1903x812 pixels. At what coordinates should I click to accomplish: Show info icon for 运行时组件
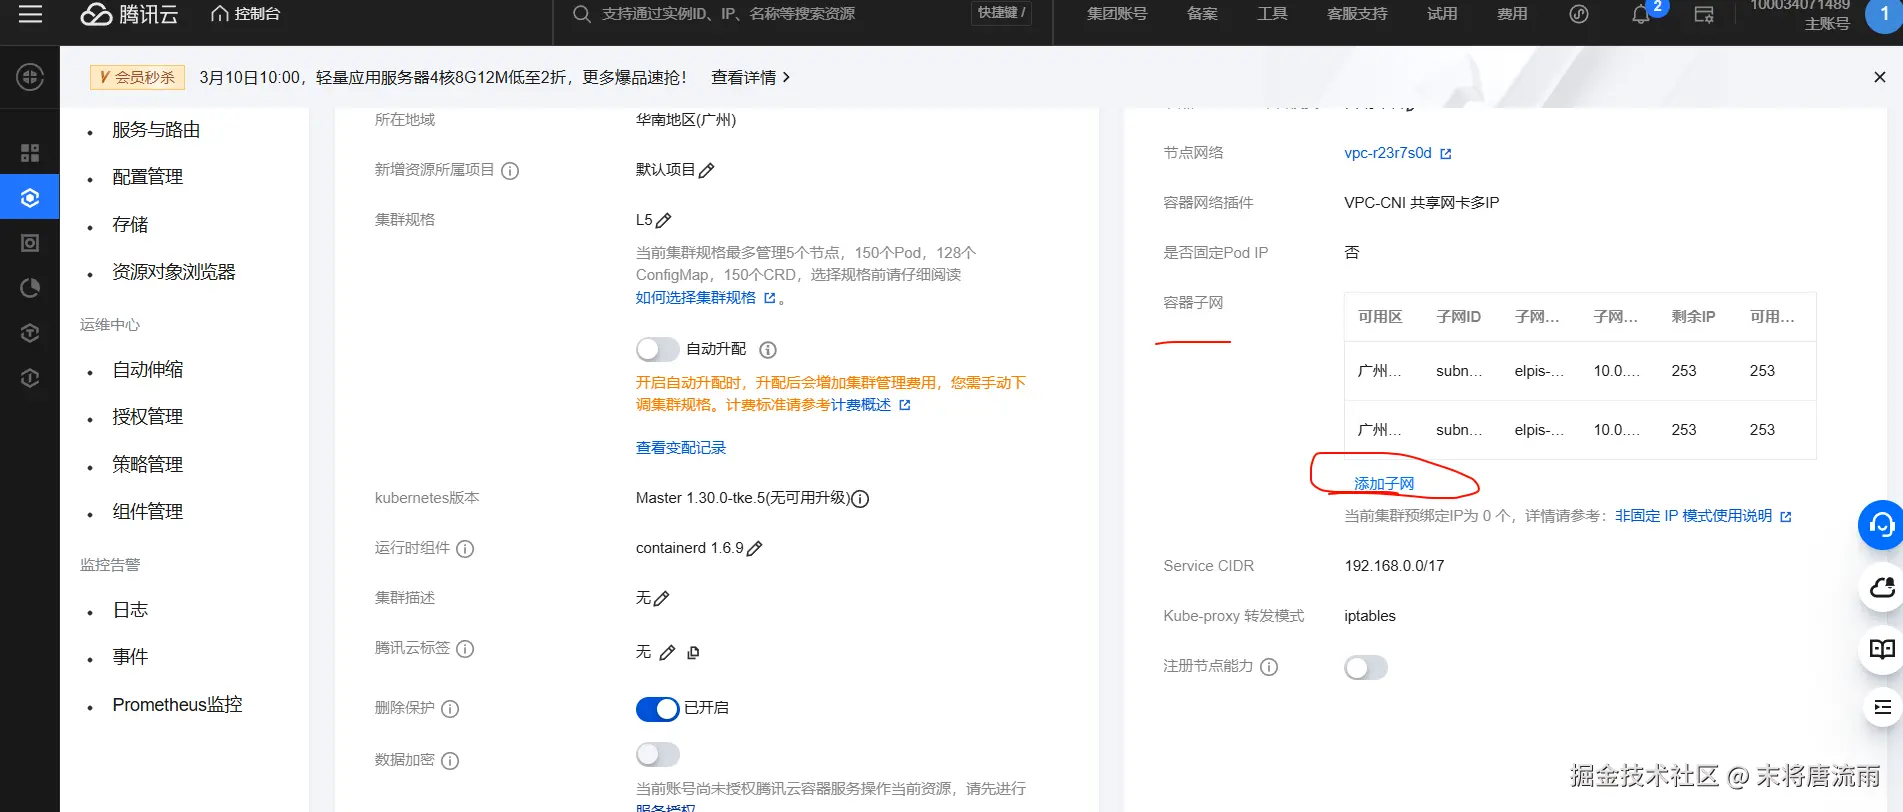point(465,549)
